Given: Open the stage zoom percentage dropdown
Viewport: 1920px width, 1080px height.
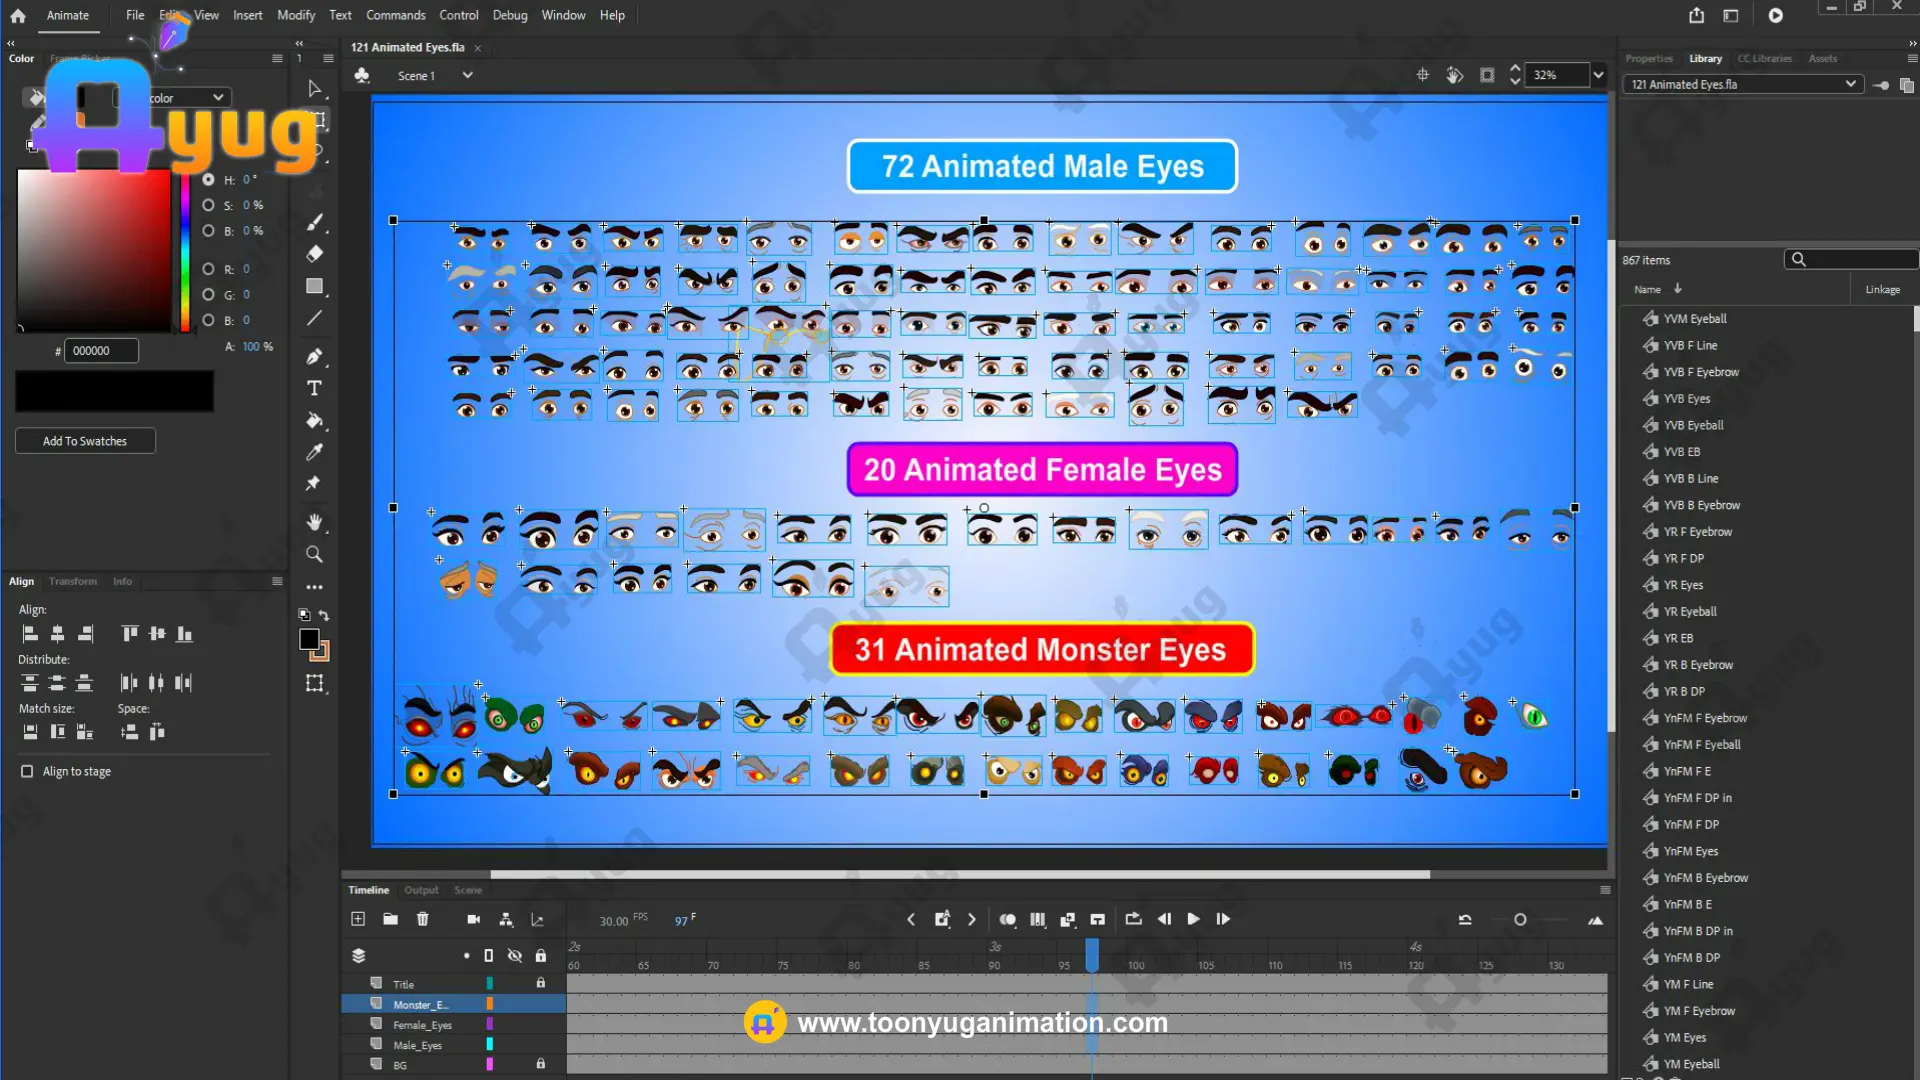Looking at the screenshot, I should pyautogui.click(x=1598, y=75).
